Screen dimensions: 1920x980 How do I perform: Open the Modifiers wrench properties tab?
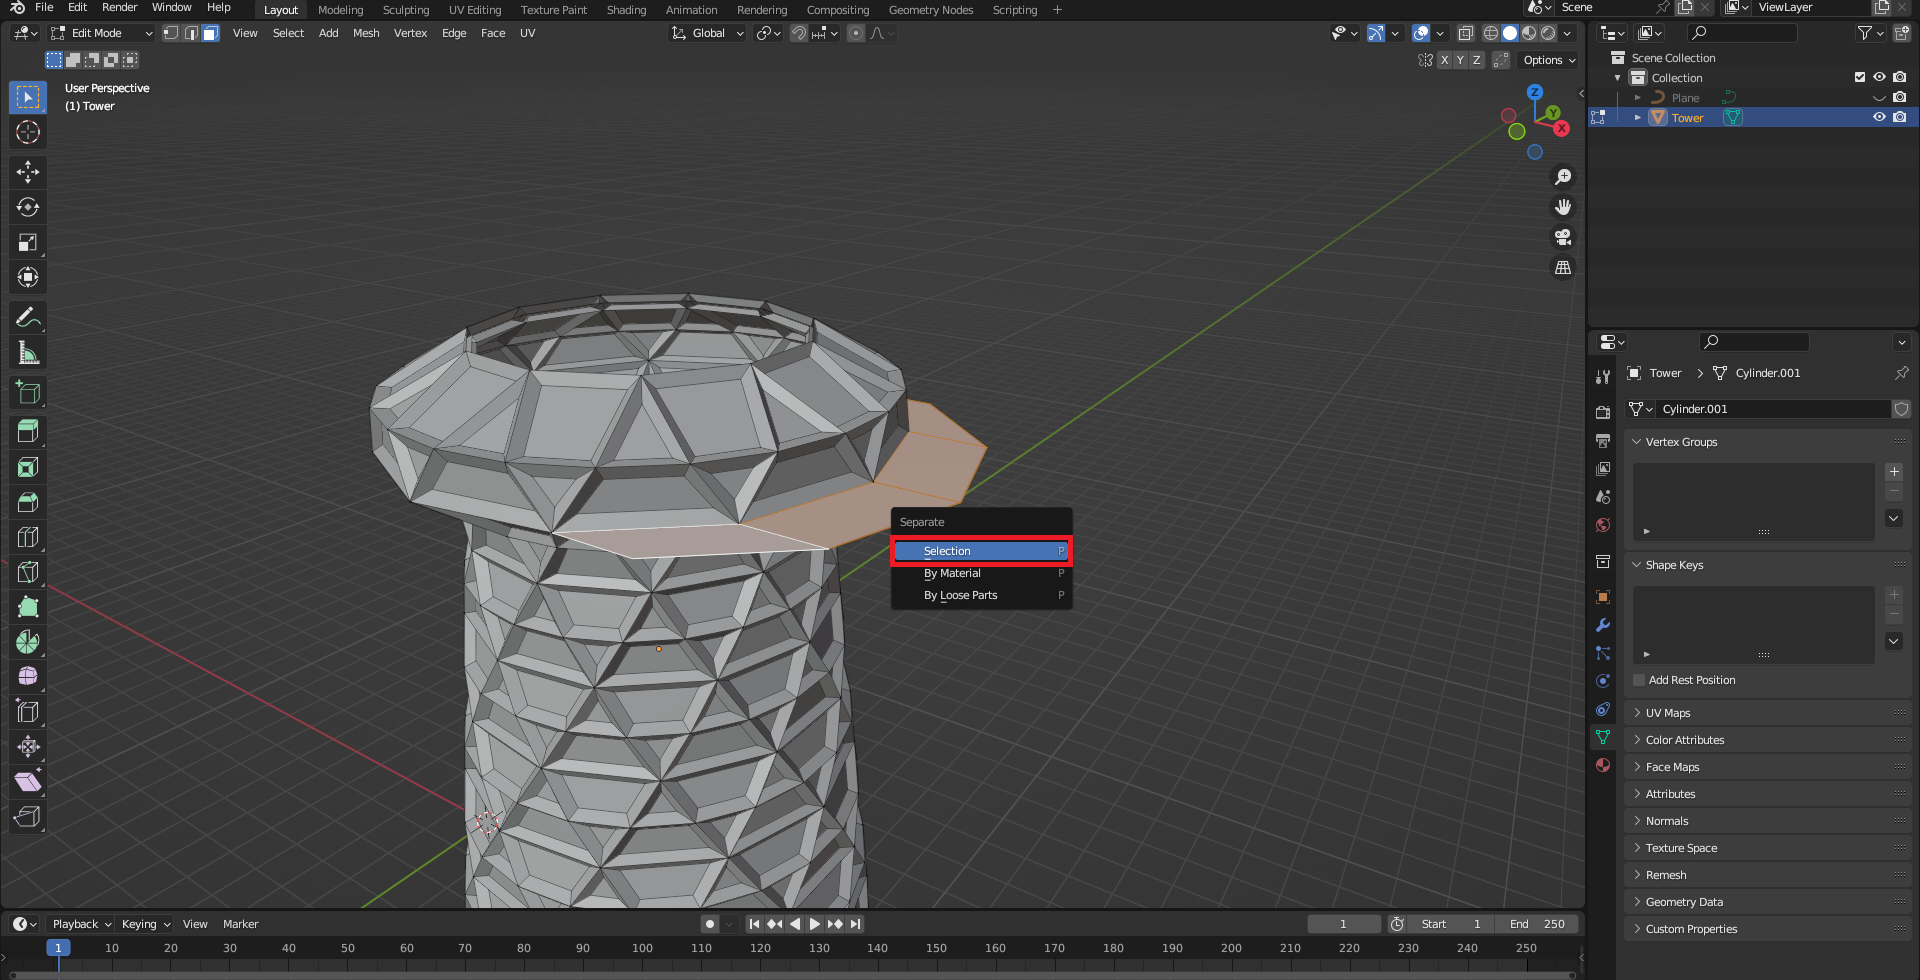point(1603,625)
